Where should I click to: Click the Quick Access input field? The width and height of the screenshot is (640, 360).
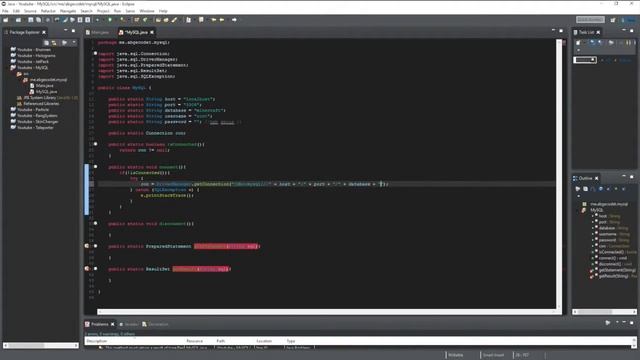tap(590, 20)
